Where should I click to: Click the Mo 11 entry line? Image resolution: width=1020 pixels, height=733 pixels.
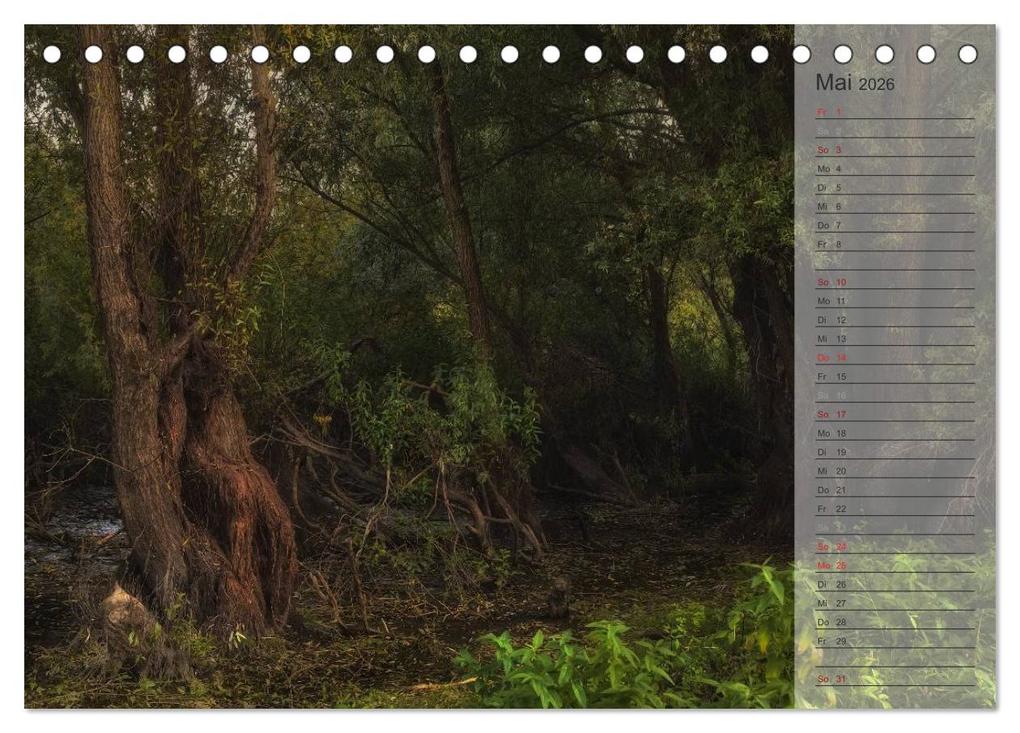click(835, 300)
